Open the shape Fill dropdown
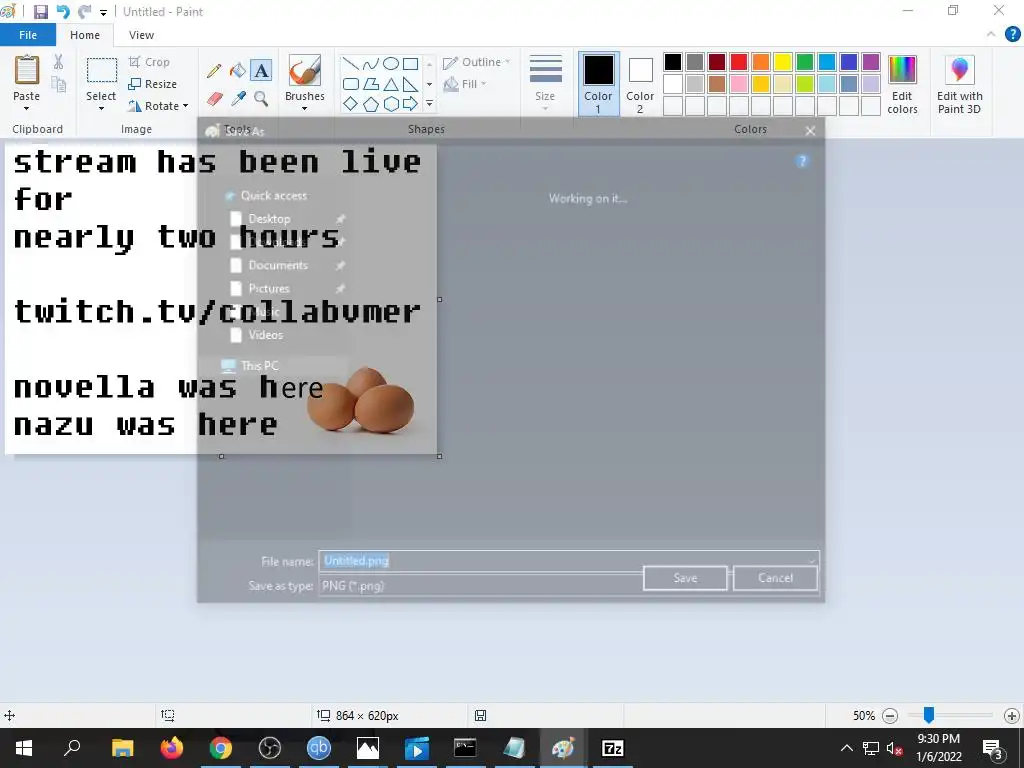 pyautogui.click(x=464, y=84)
